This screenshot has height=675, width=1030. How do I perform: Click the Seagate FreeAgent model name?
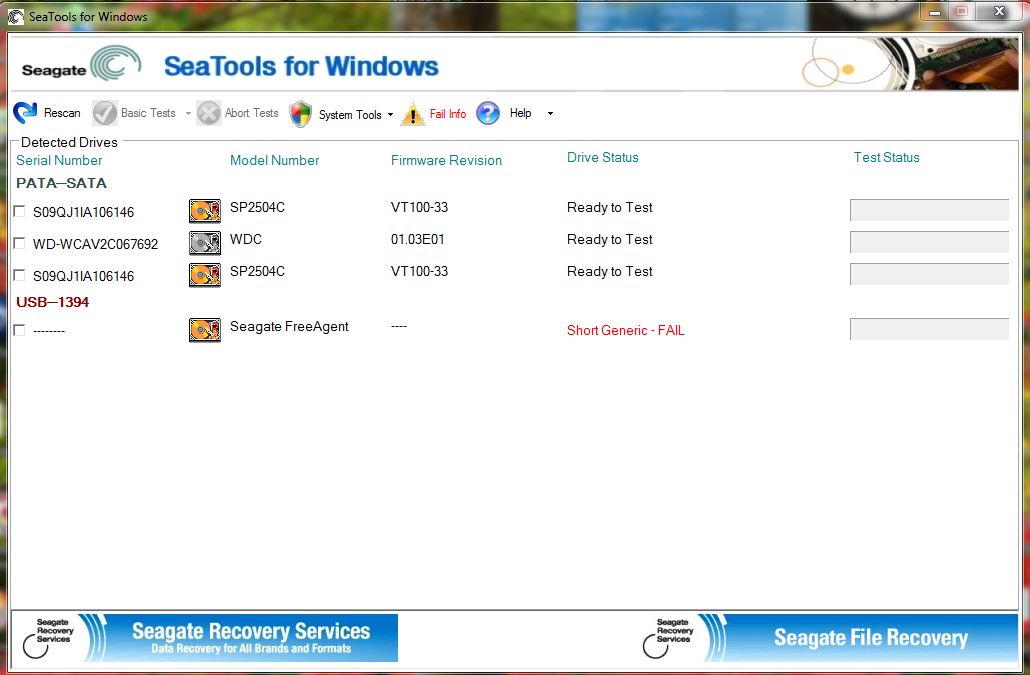(289, 326)
